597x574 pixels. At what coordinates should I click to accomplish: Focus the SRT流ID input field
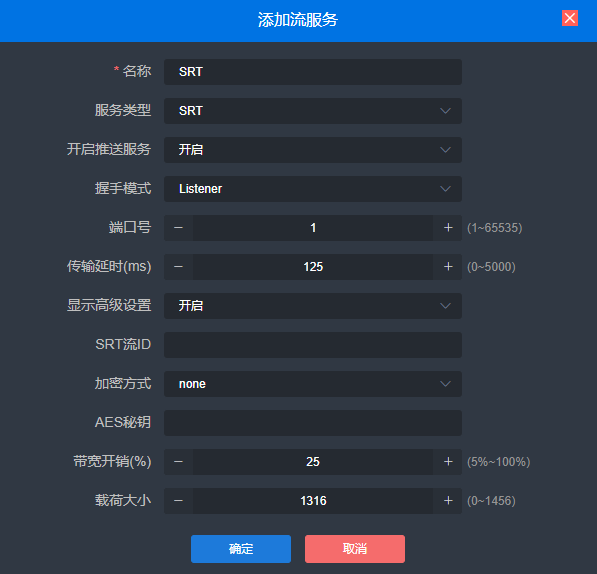pyautogui.click(x=313, y=345)
